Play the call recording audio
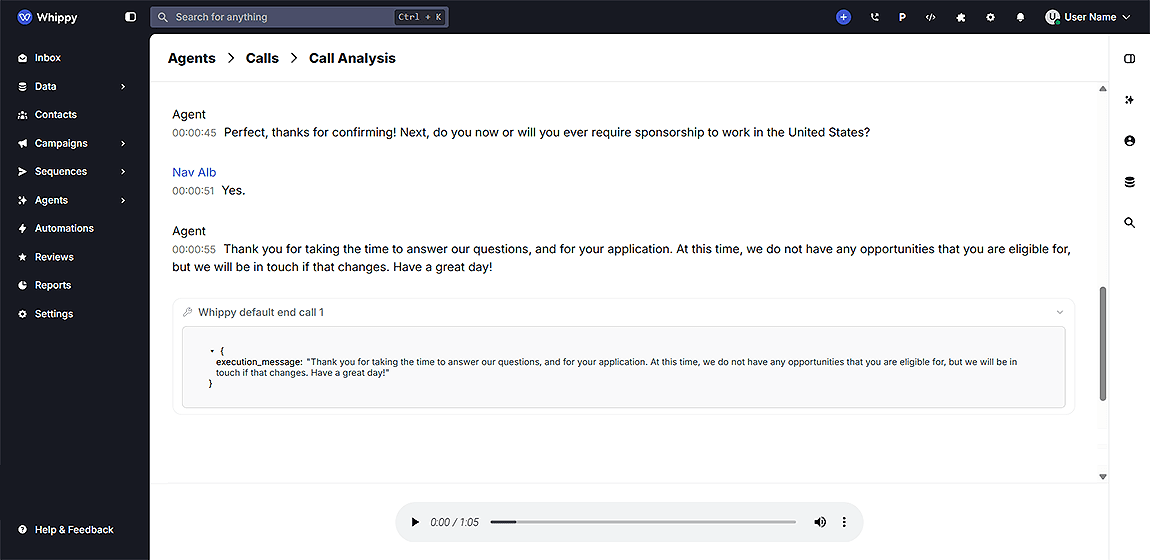This screenshot has width=1150, height=560. click(415, 522)
